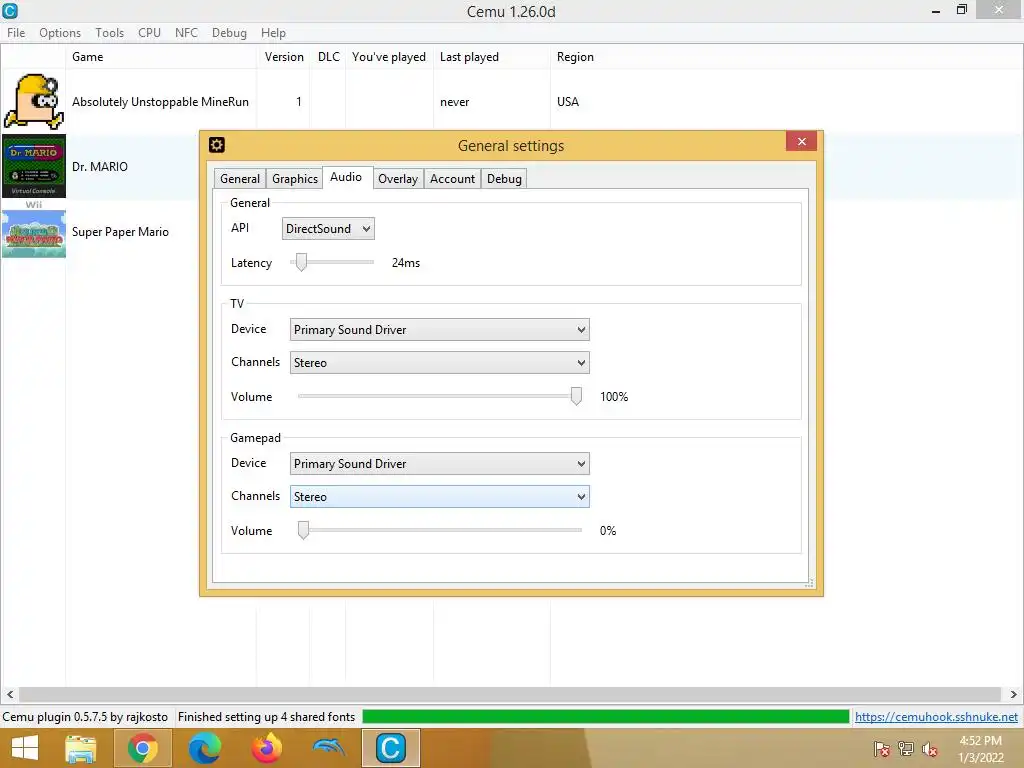Image resolution: width=1024 pixels, height=768 pixels.
Task: Click the horizontal scrollbar right arrow
Action: point(1014,694)
